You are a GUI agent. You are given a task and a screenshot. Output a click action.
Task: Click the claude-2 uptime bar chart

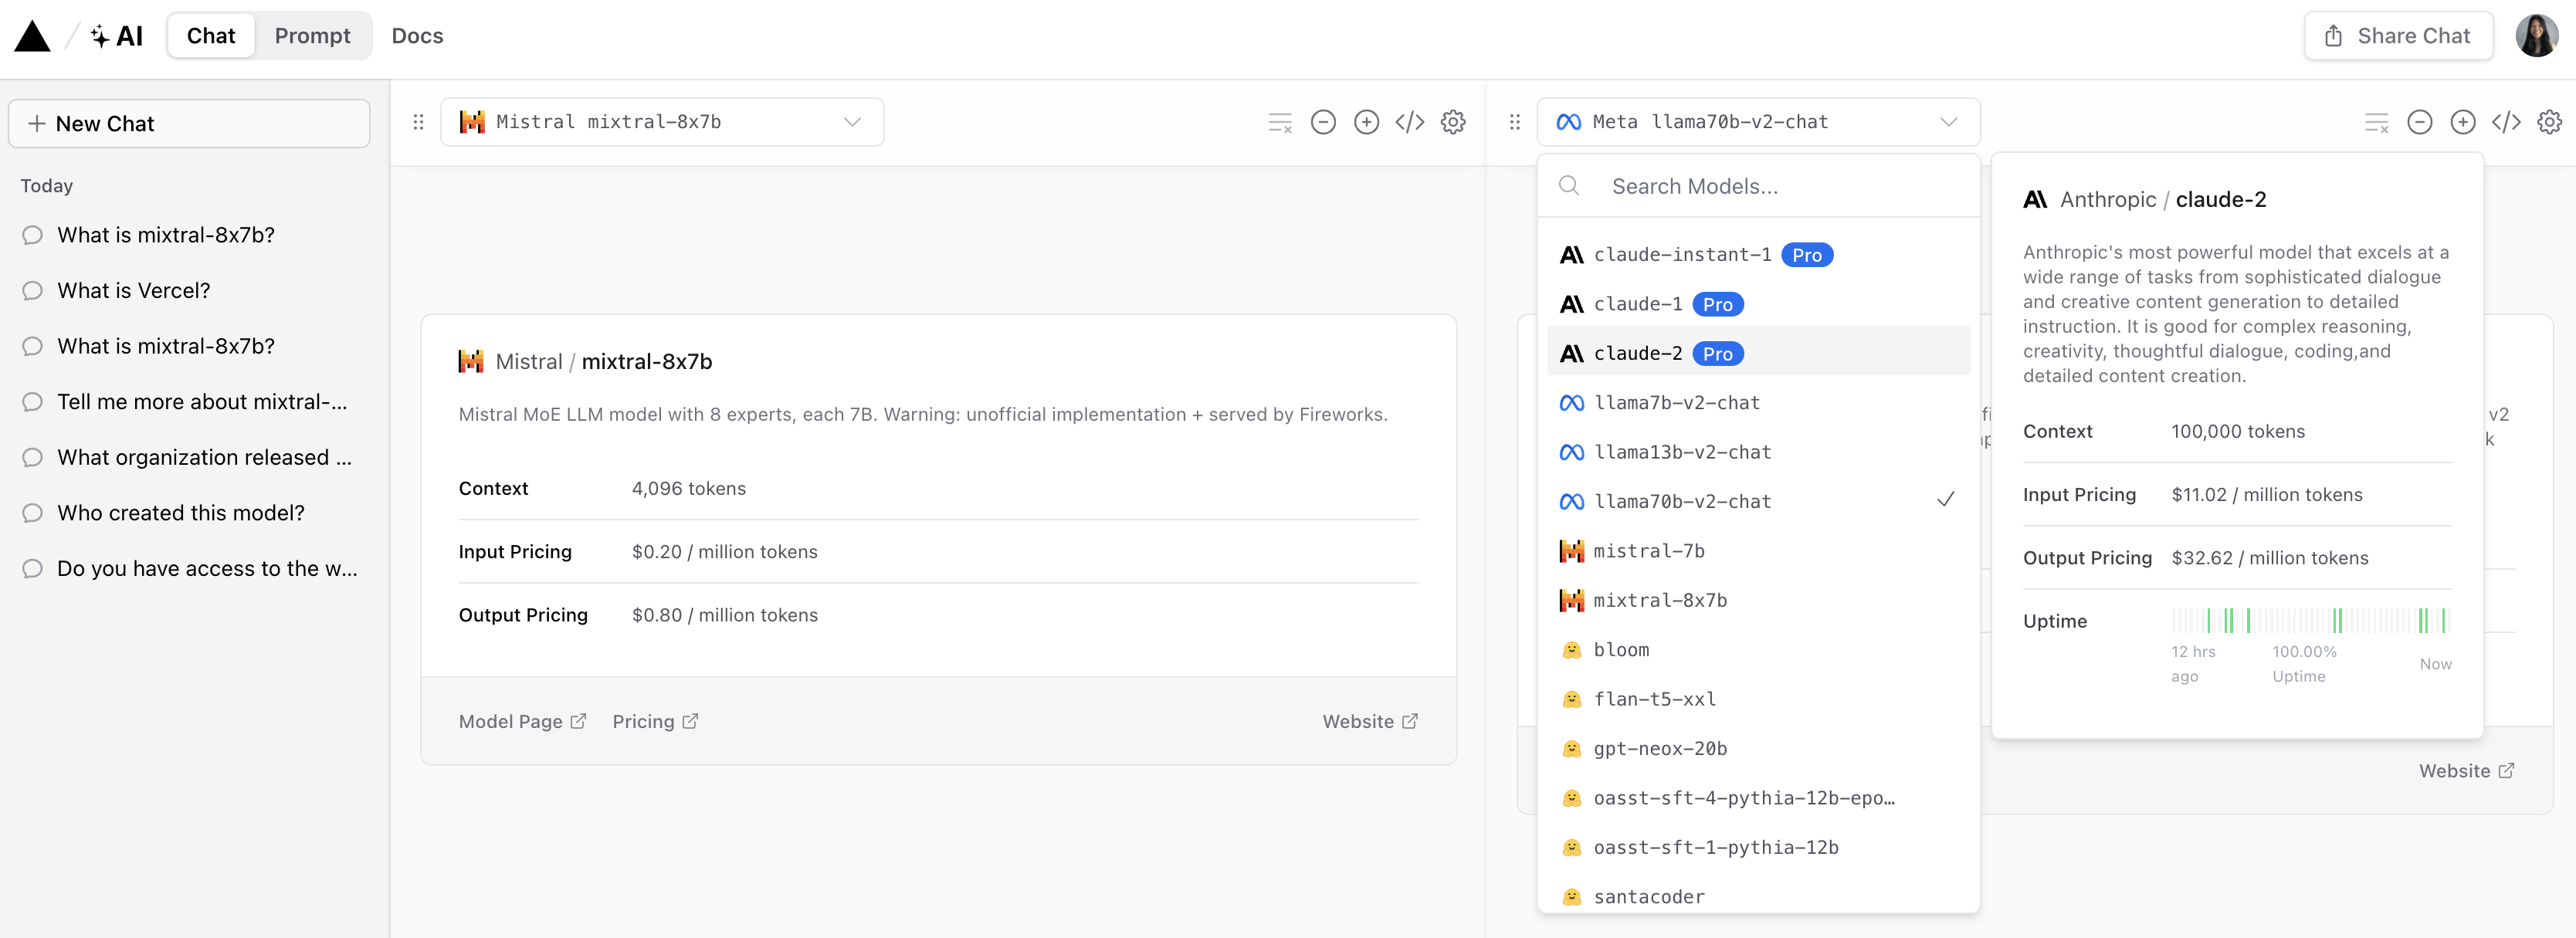pyautogui.click(x=2311, y=621)
